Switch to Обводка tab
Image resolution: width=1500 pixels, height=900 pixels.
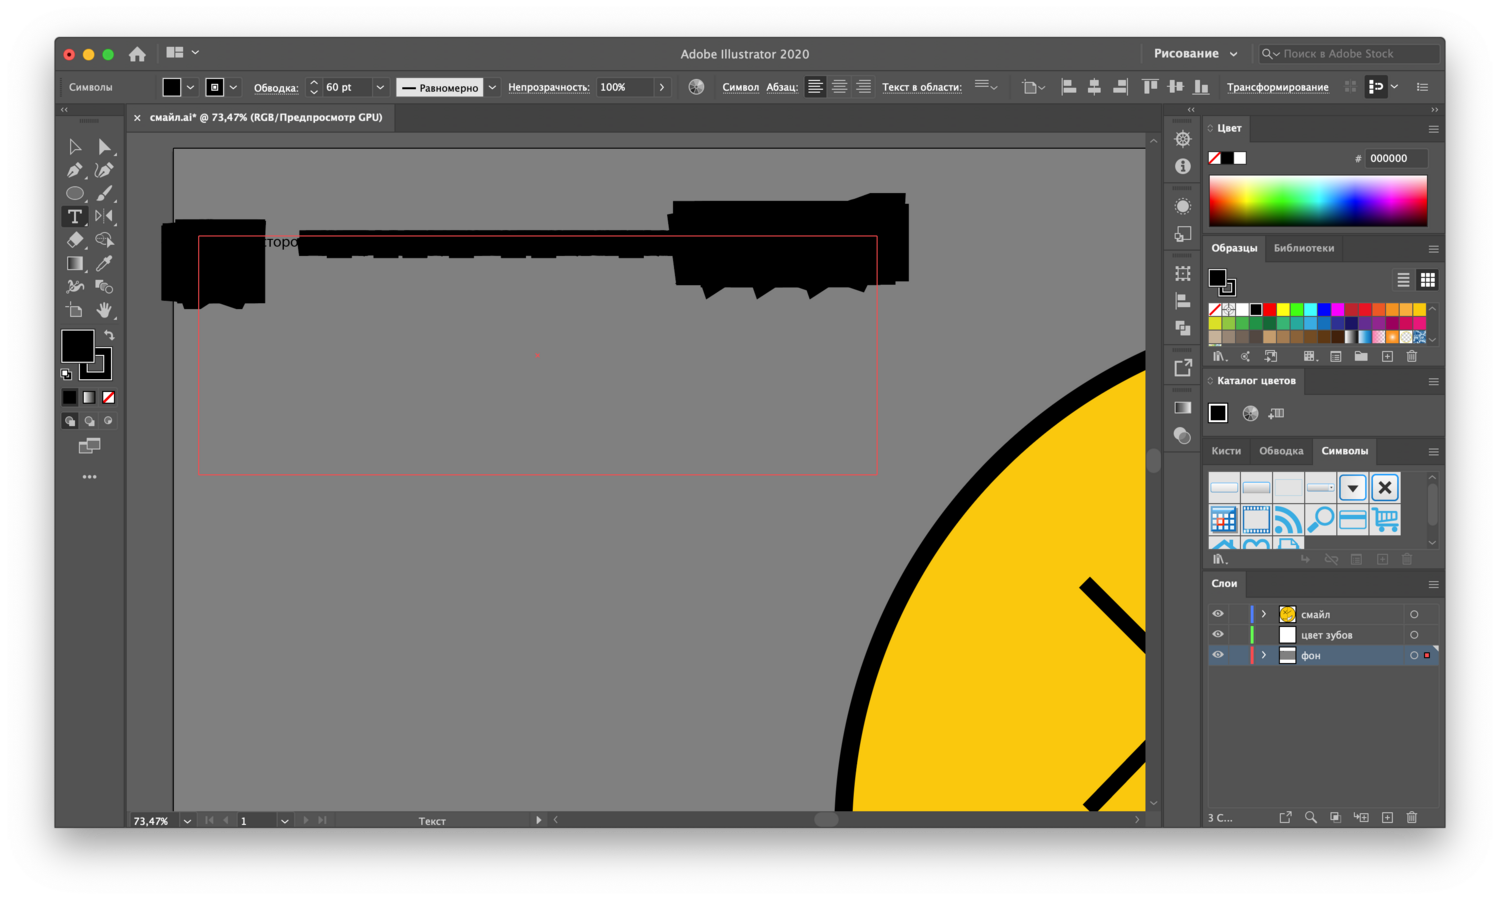[x=1281, y=451]
